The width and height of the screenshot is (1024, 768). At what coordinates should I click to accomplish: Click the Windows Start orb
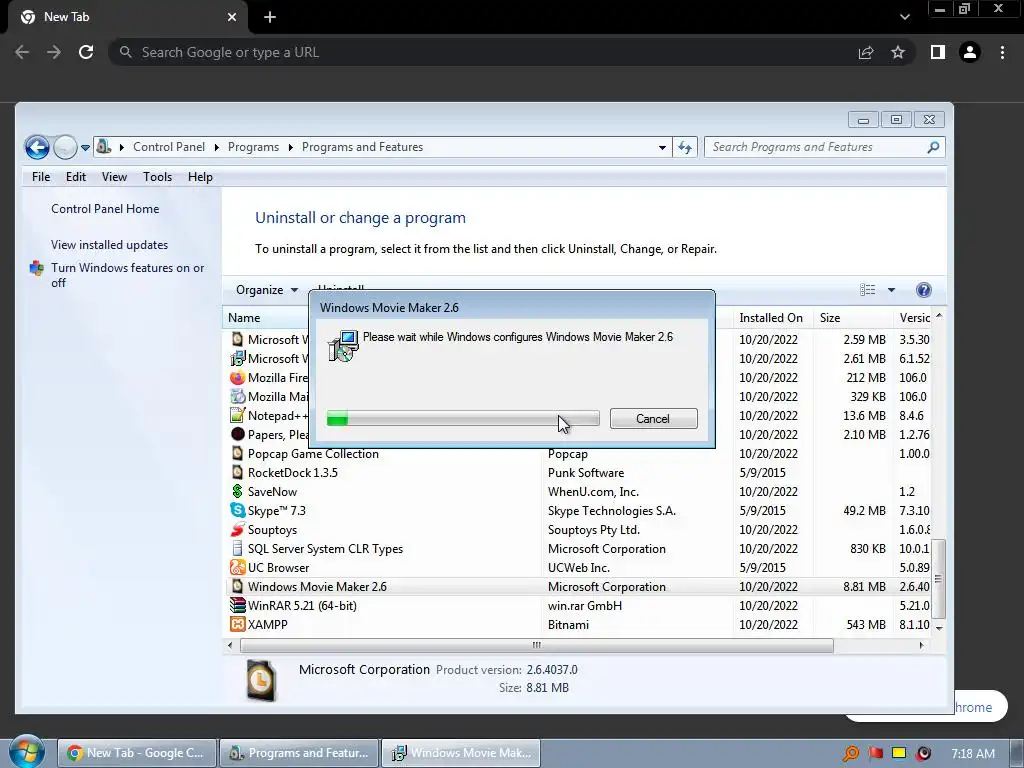(27, 752)
